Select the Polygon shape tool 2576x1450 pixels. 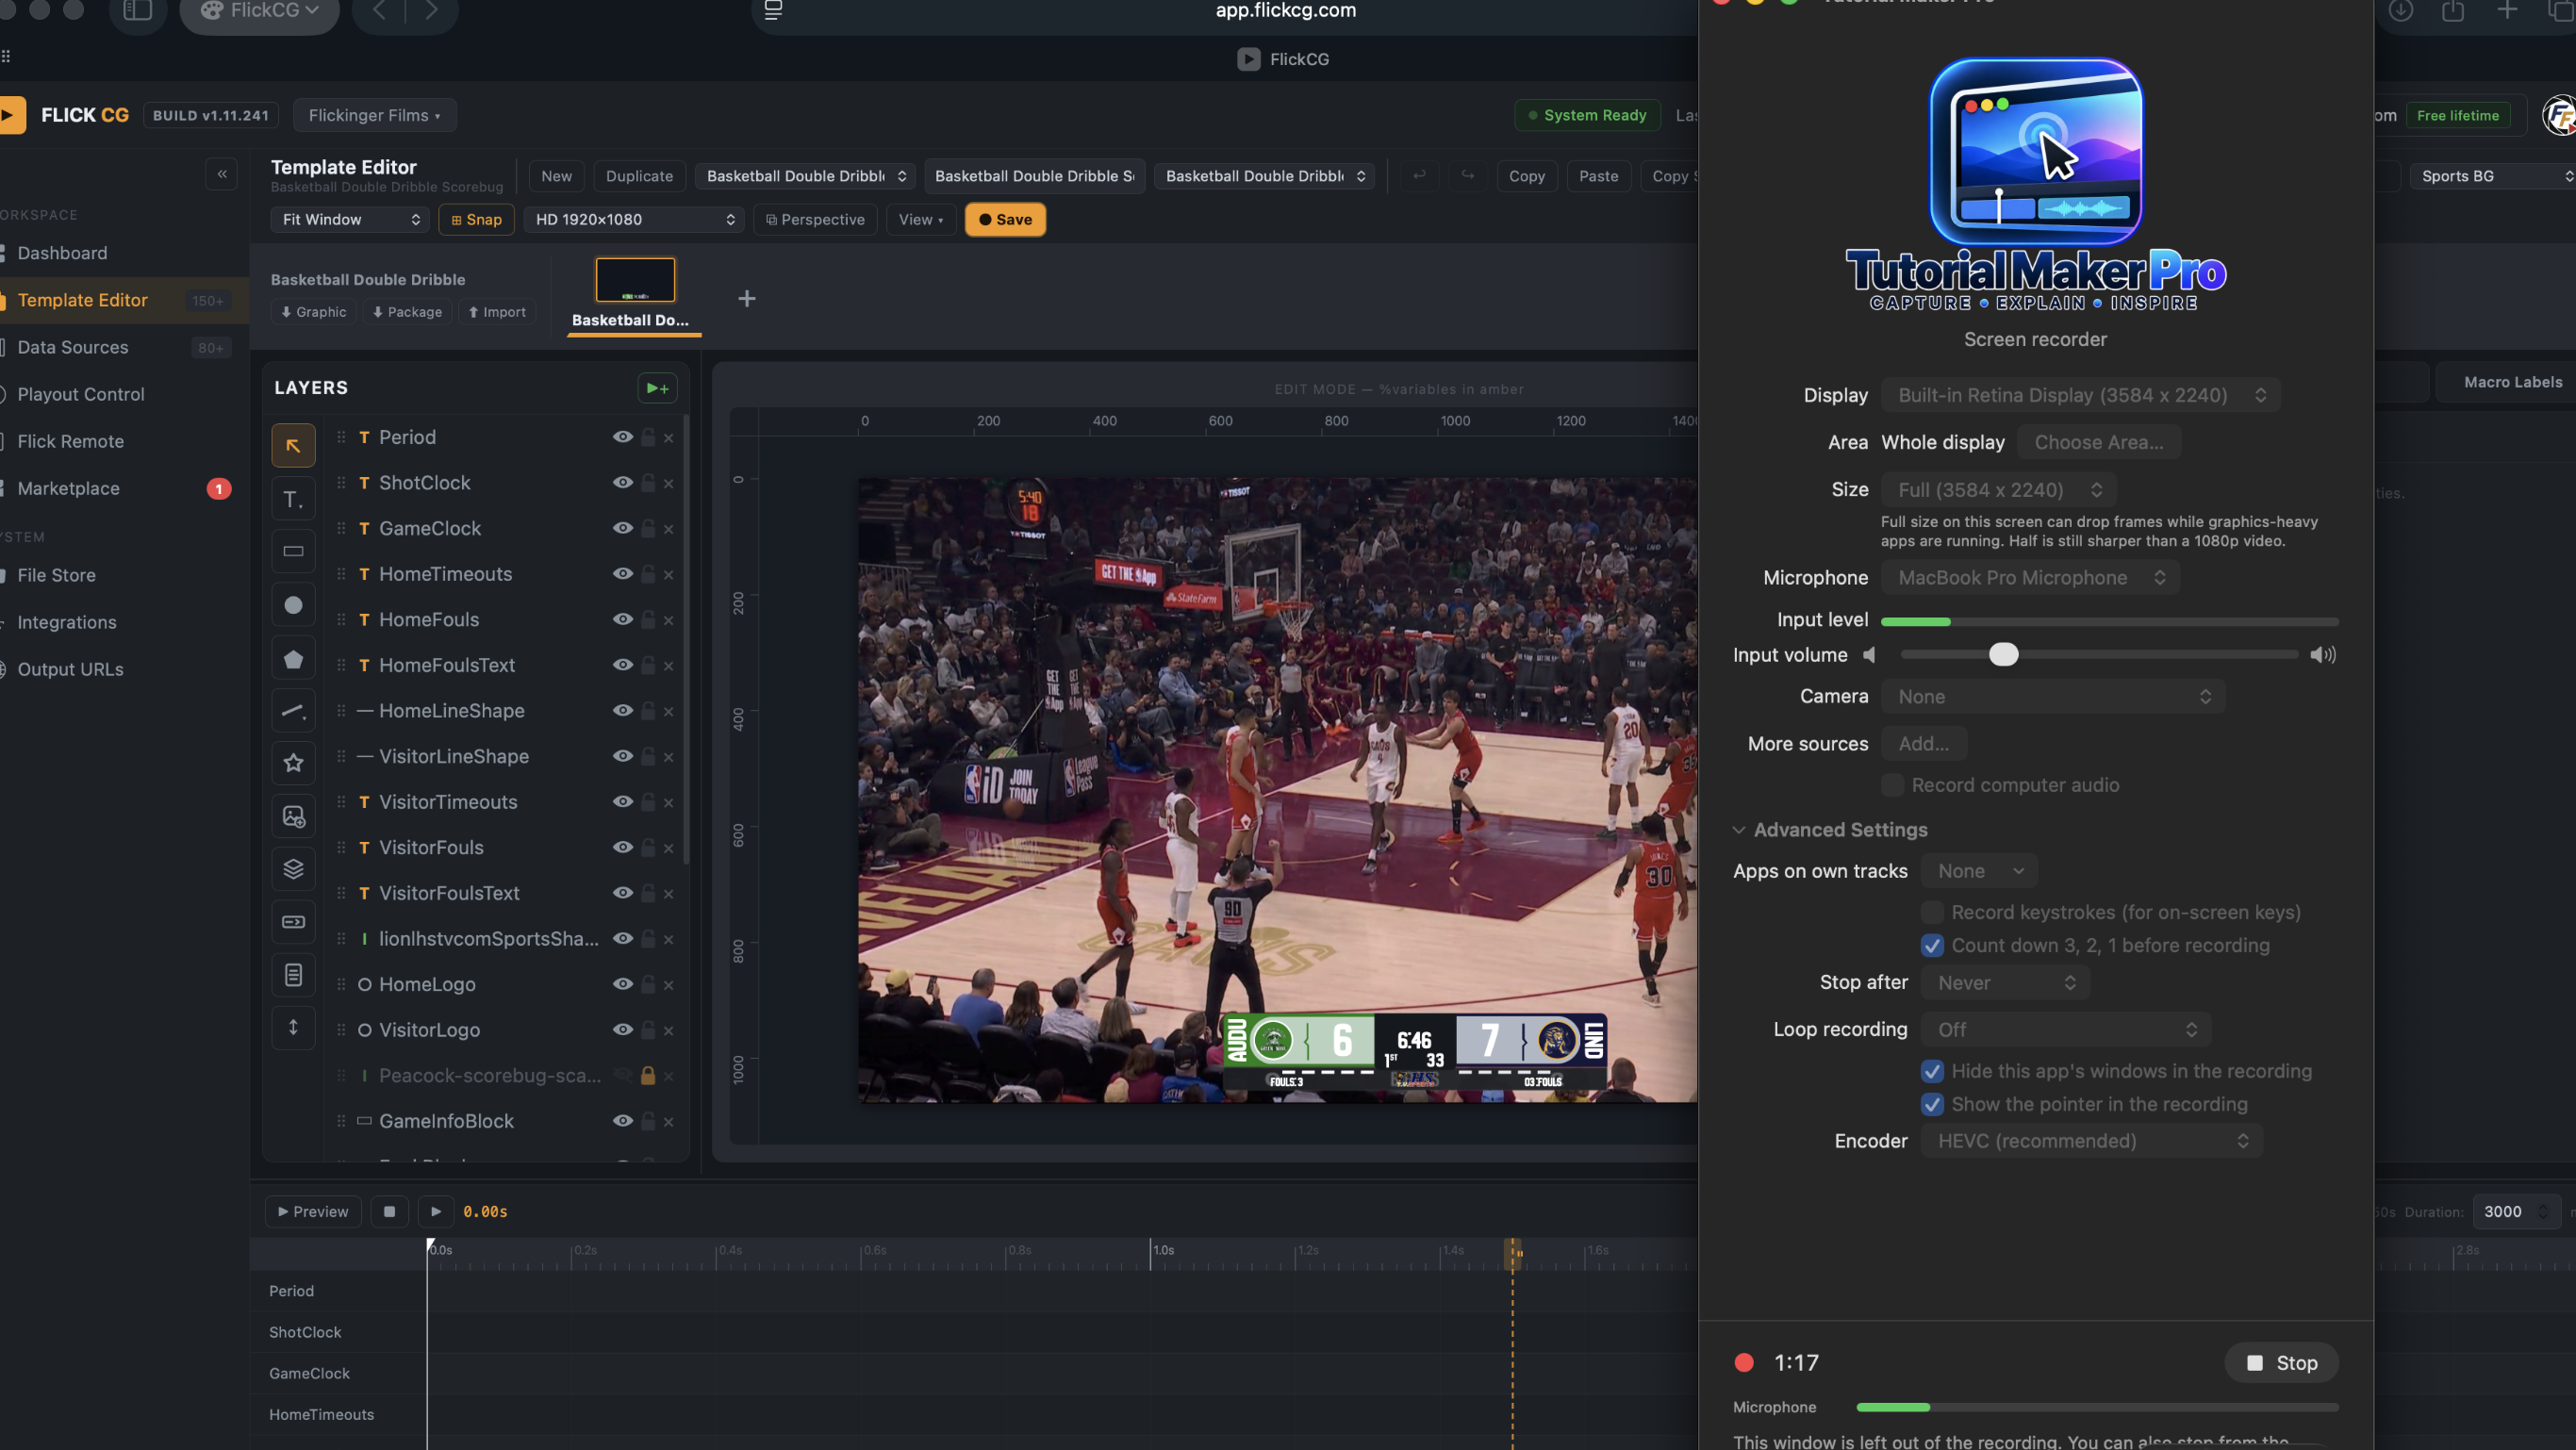[293, 659]
